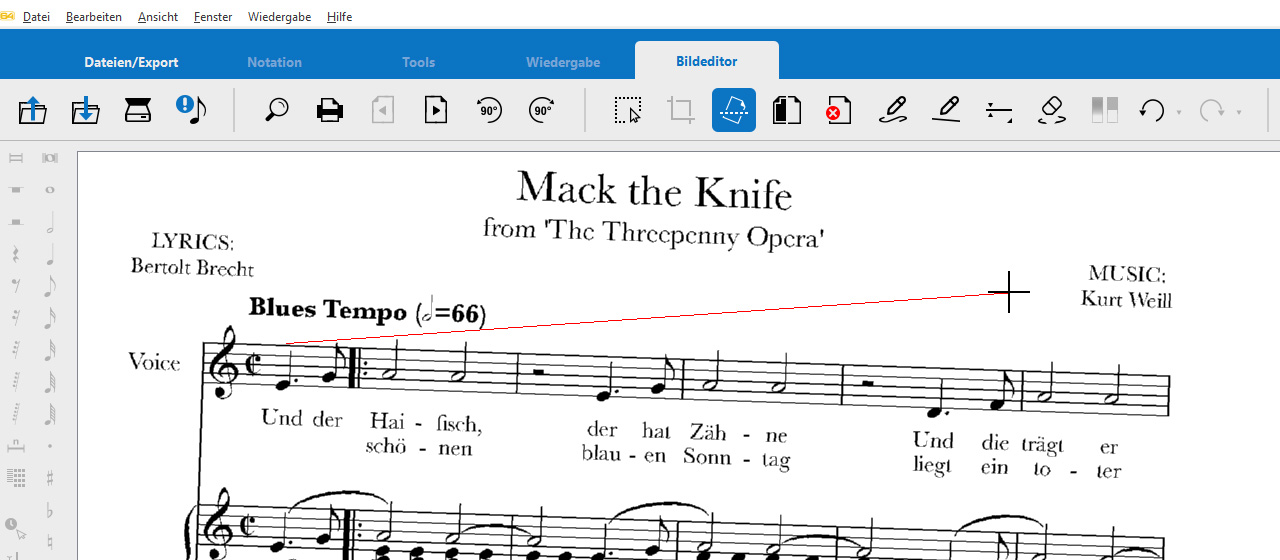
Task: Start scanning with the scanner icon
Action: tap(138, 110)
